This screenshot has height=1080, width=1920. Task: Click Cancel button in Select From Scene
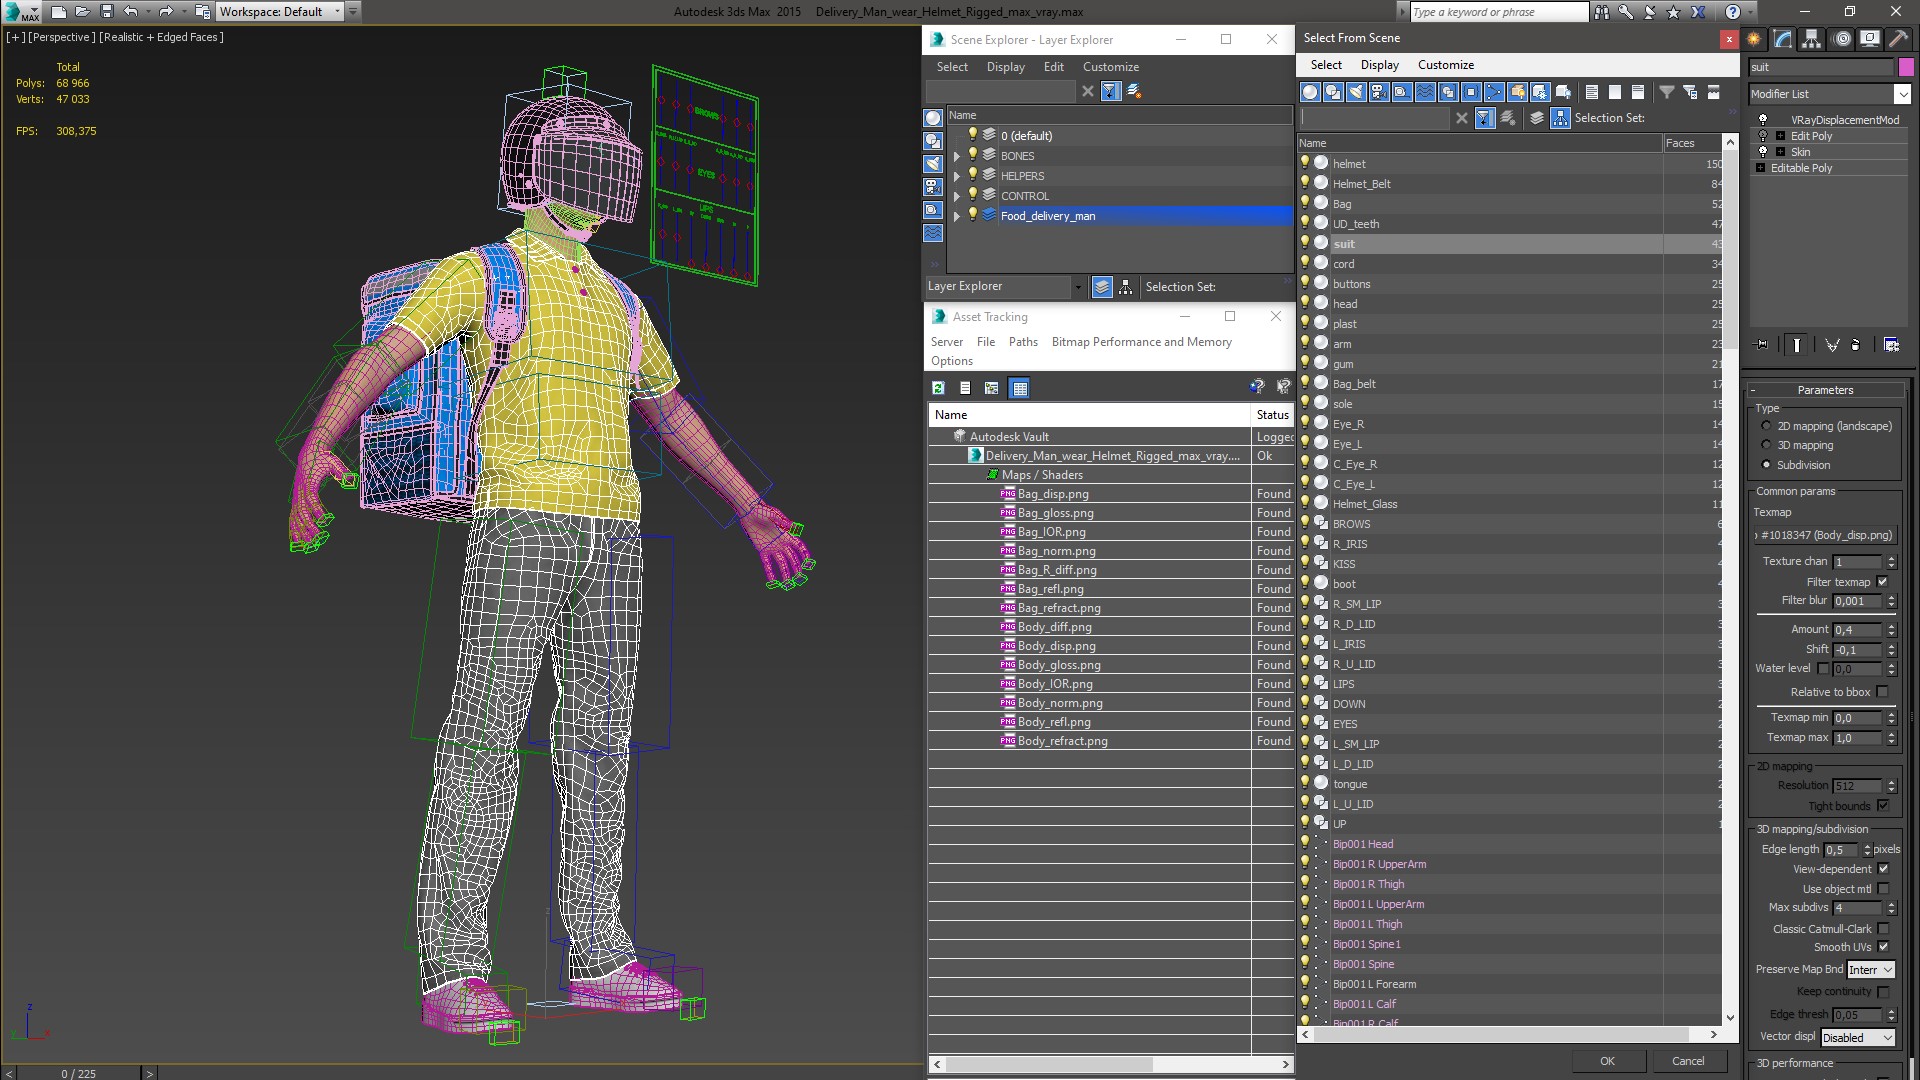pos(1688,1061)
